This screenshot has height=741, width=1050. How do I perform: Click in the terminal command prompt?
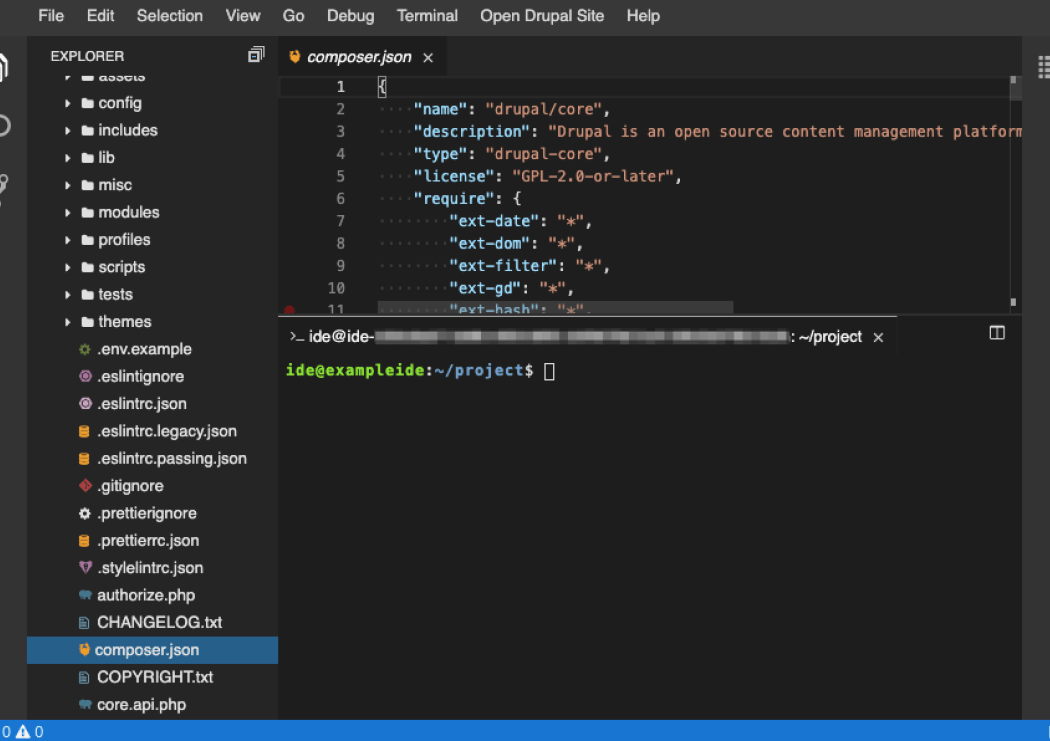(549, 371)
